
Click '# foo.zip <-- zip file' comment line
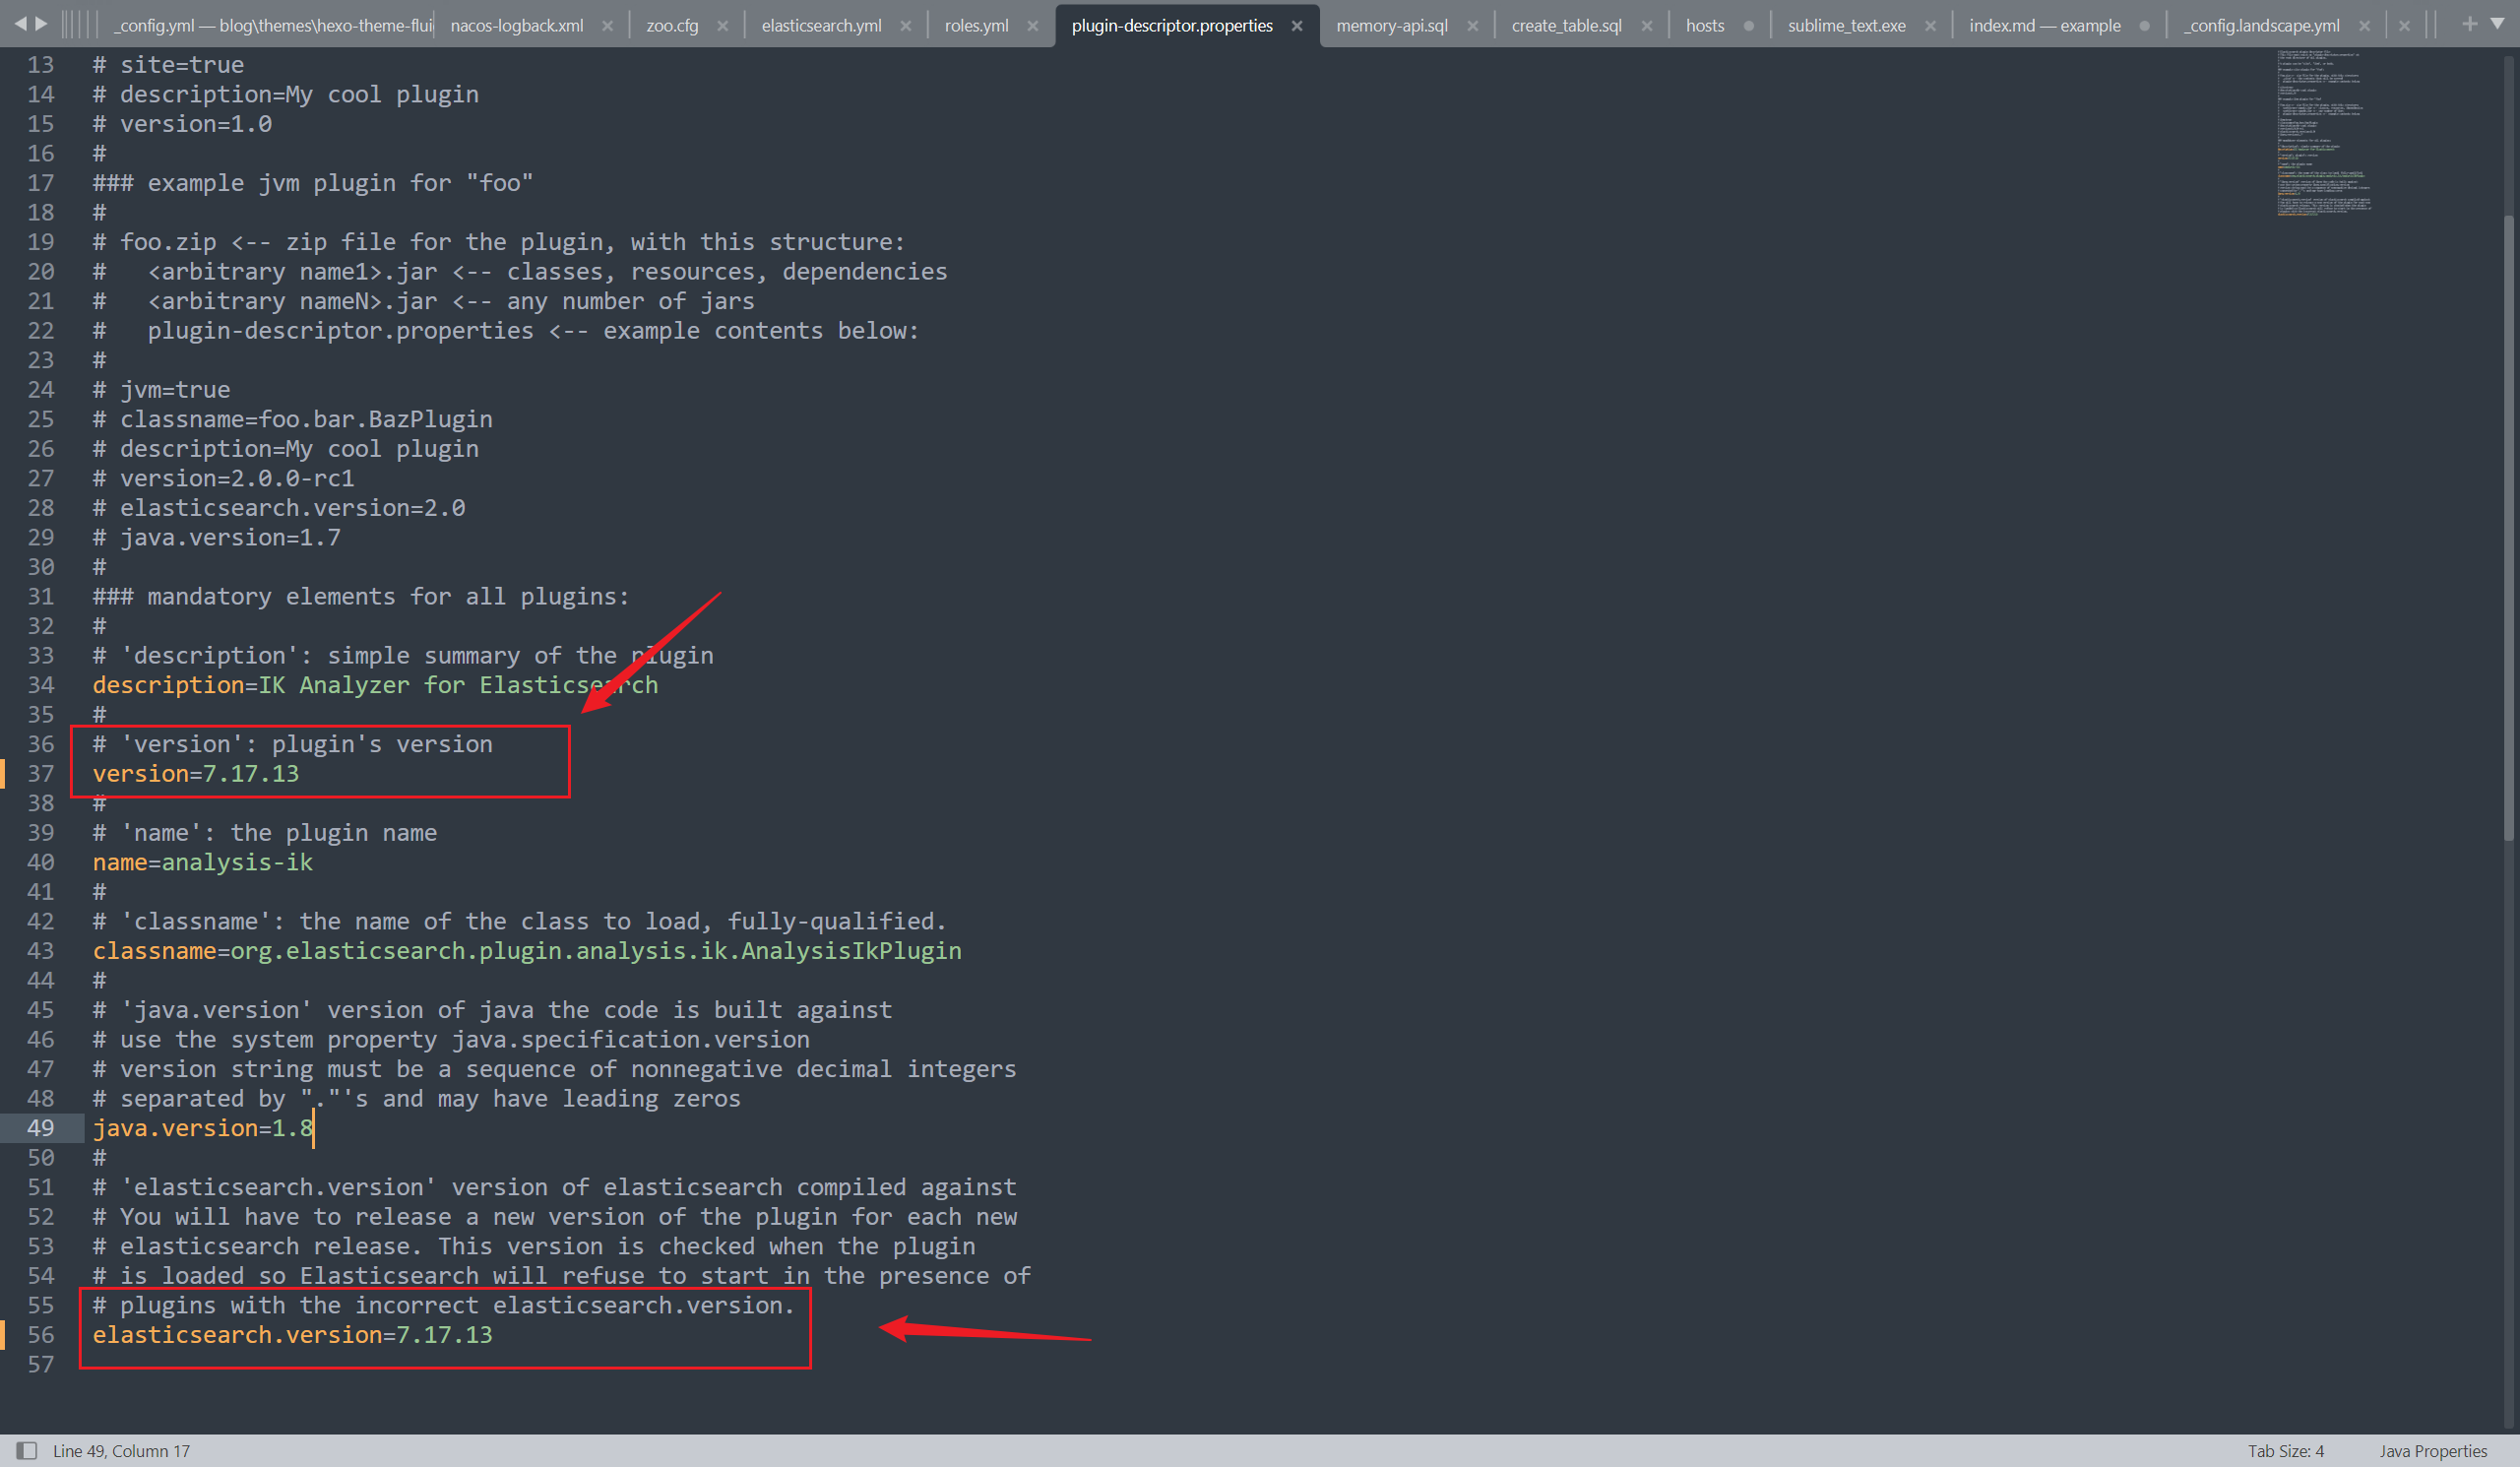[498, 241]
